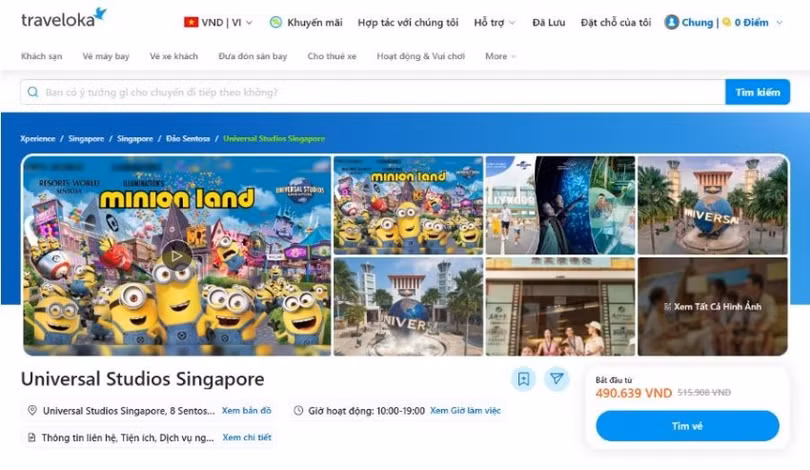Click the search magnifier icon
Screen dimensions: 810x470
[34, 92]
